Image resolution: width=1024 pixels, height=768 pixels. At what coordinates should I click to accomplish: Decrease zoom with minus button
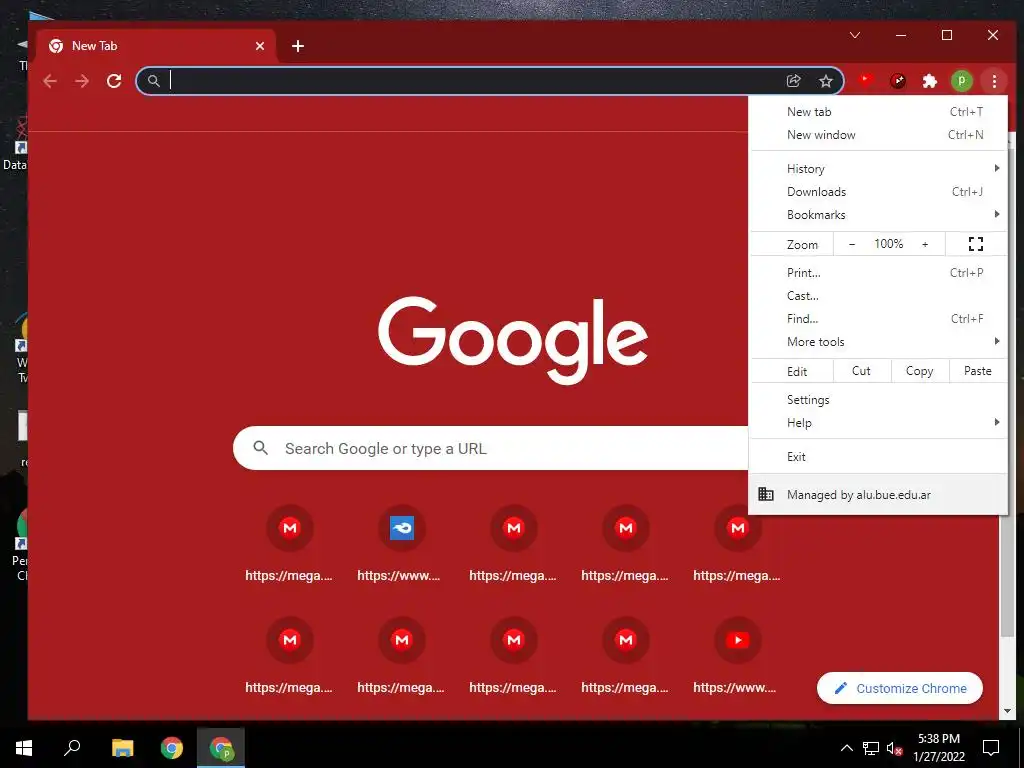852,244
